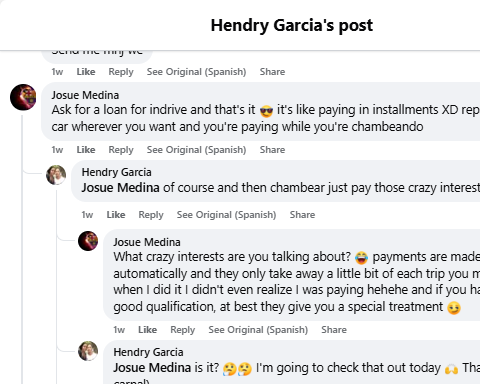
Task: Share Hendry Garcia's chambear reply
Action: click(x=302, y=215)
